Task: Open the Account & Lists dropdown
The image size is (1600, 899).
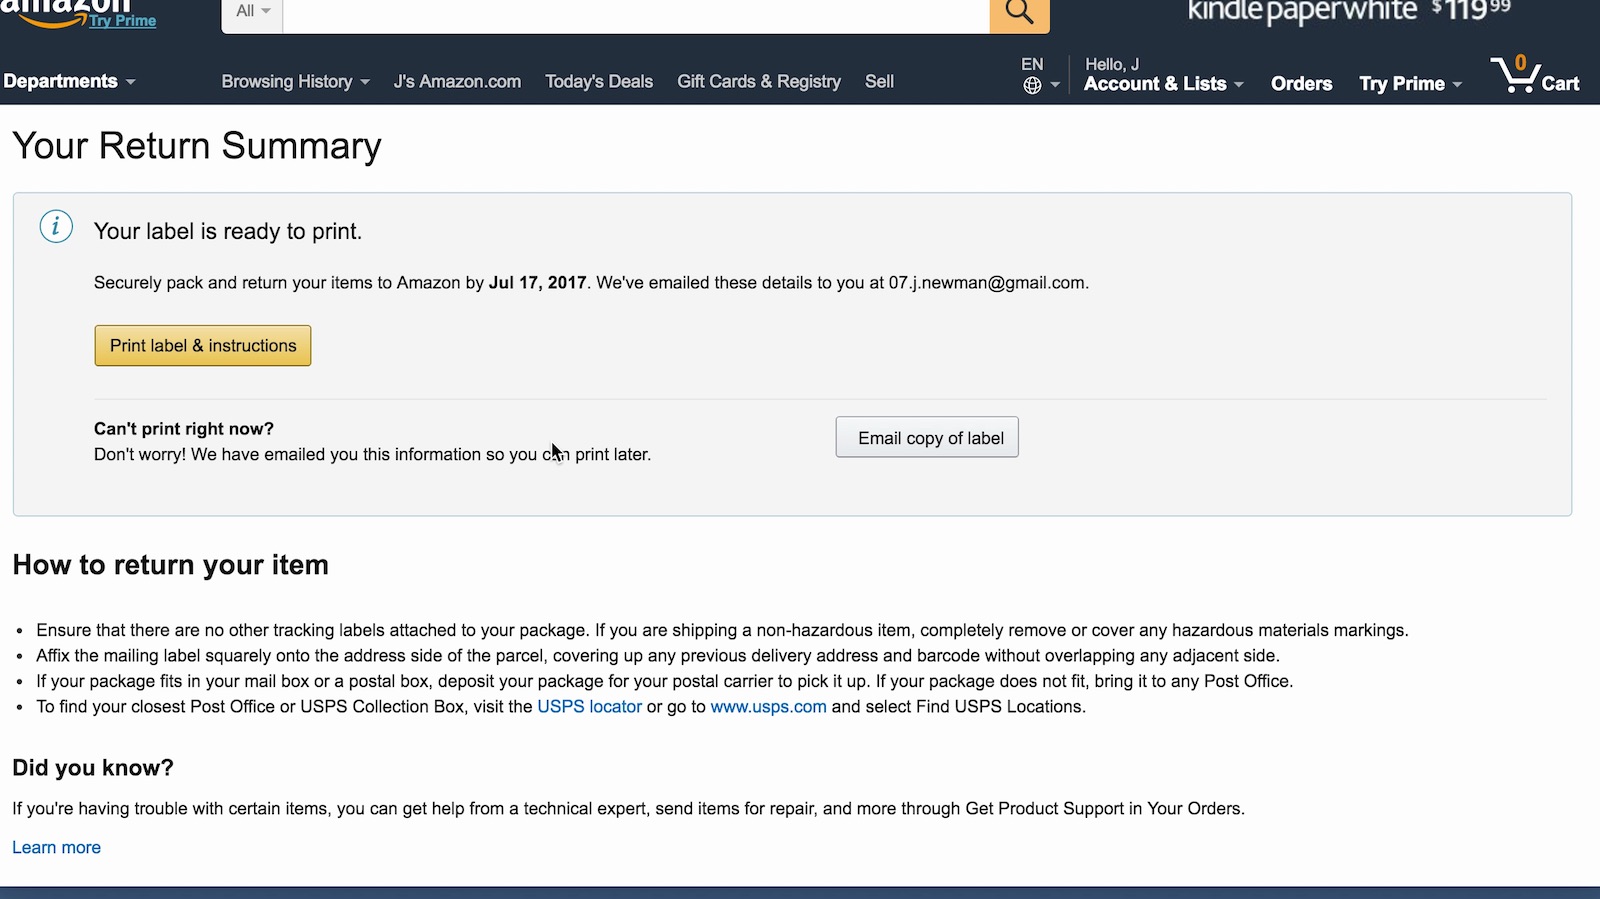Action: pyautogui.click(x=1163, y=84)
